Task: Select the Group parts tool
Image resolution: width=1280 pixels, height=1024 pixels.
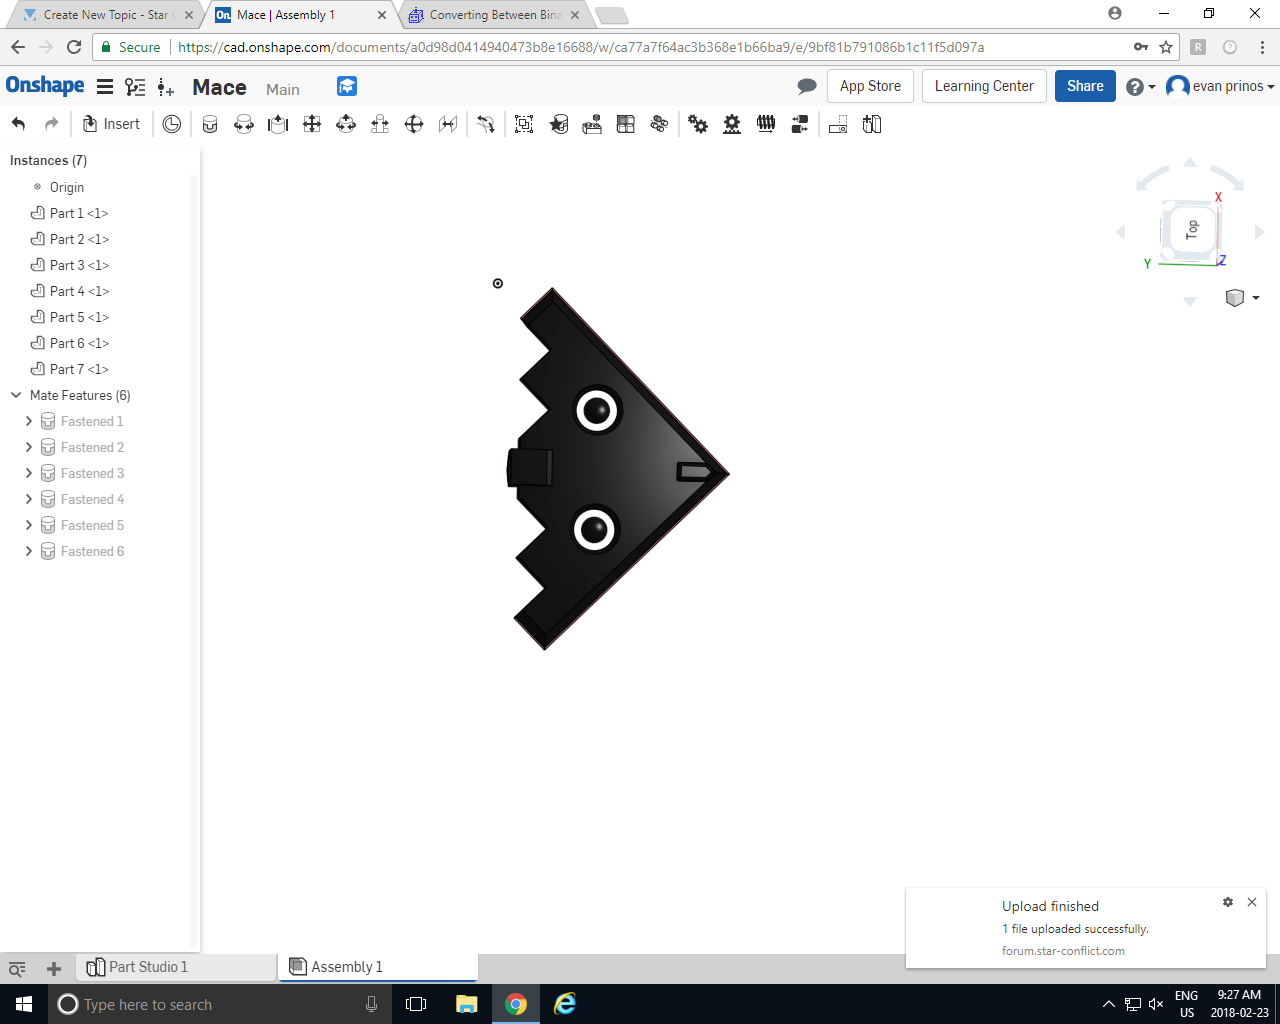Action: point(523,123)
